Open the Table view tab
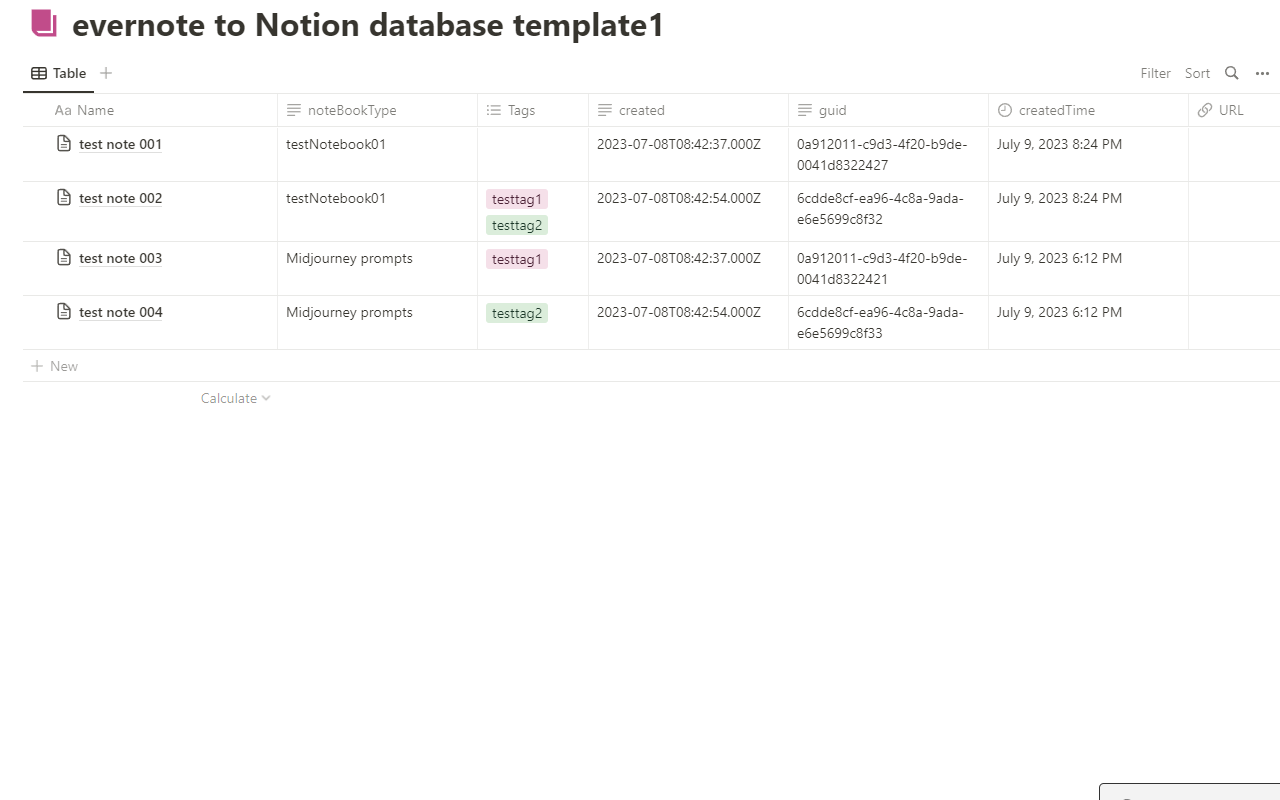The width and height of the screenshot is (1280, 800). pos(59,73)
